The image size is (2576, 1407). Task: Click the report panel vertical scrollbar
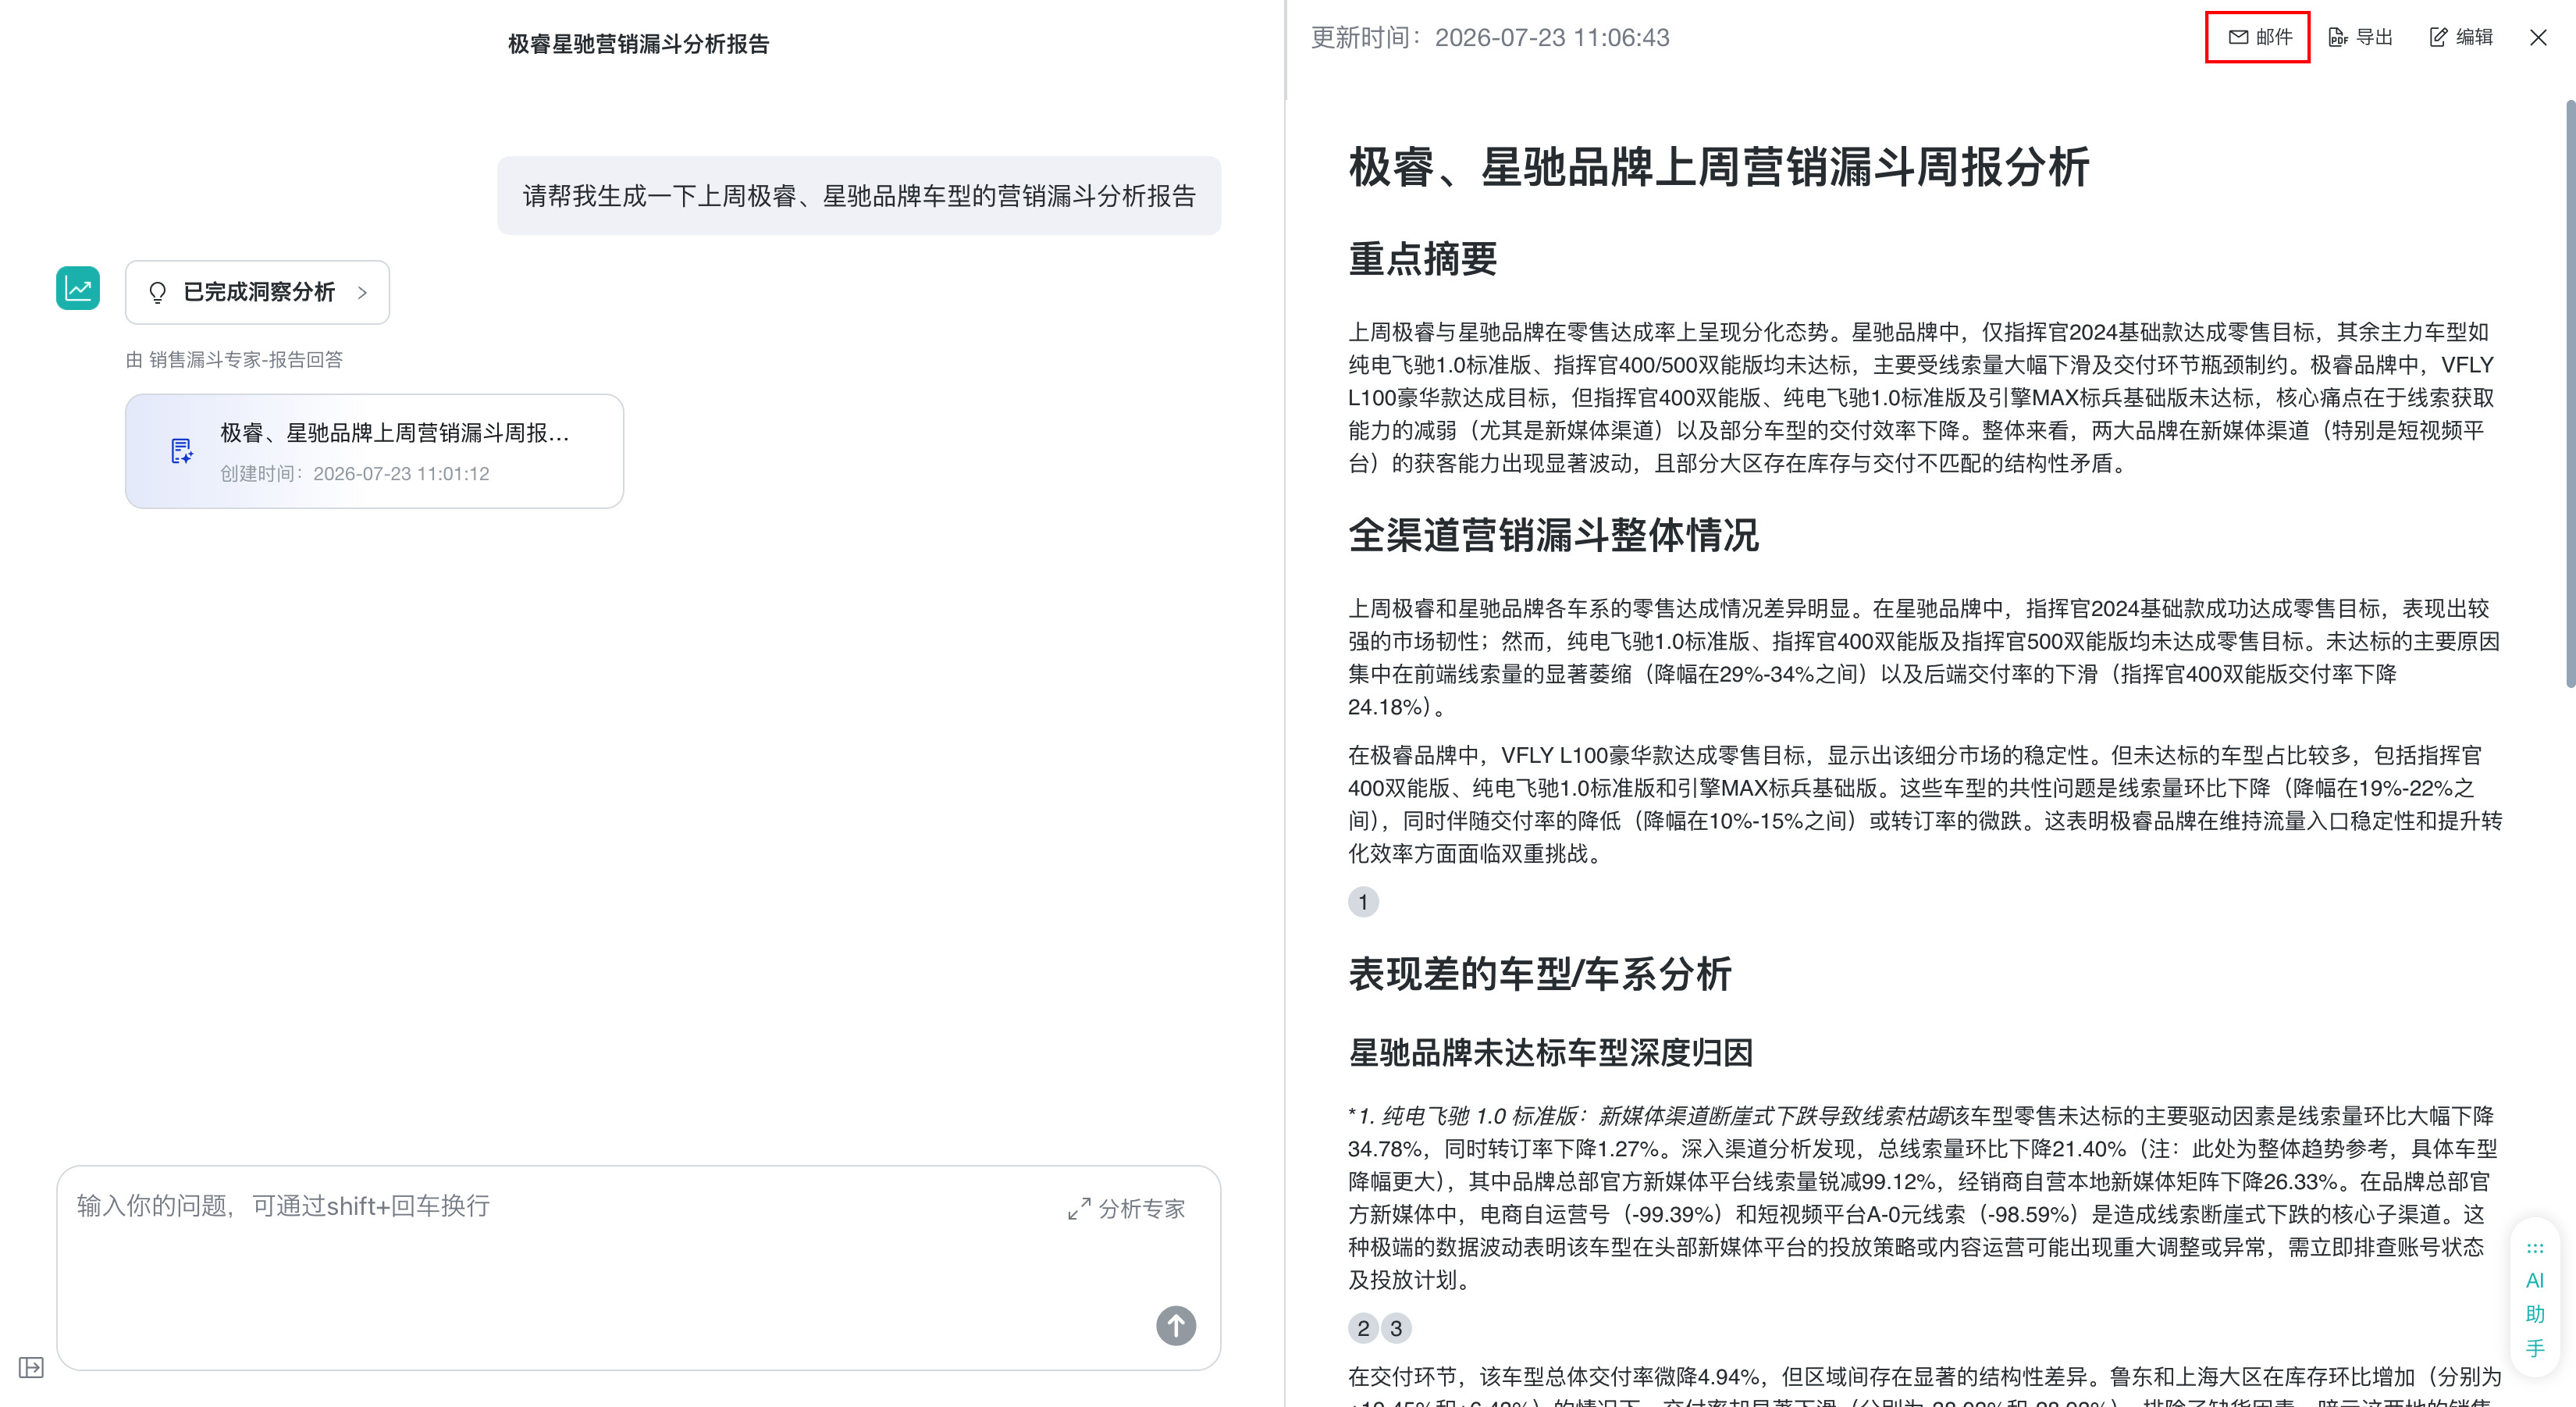click(2570, 393)
